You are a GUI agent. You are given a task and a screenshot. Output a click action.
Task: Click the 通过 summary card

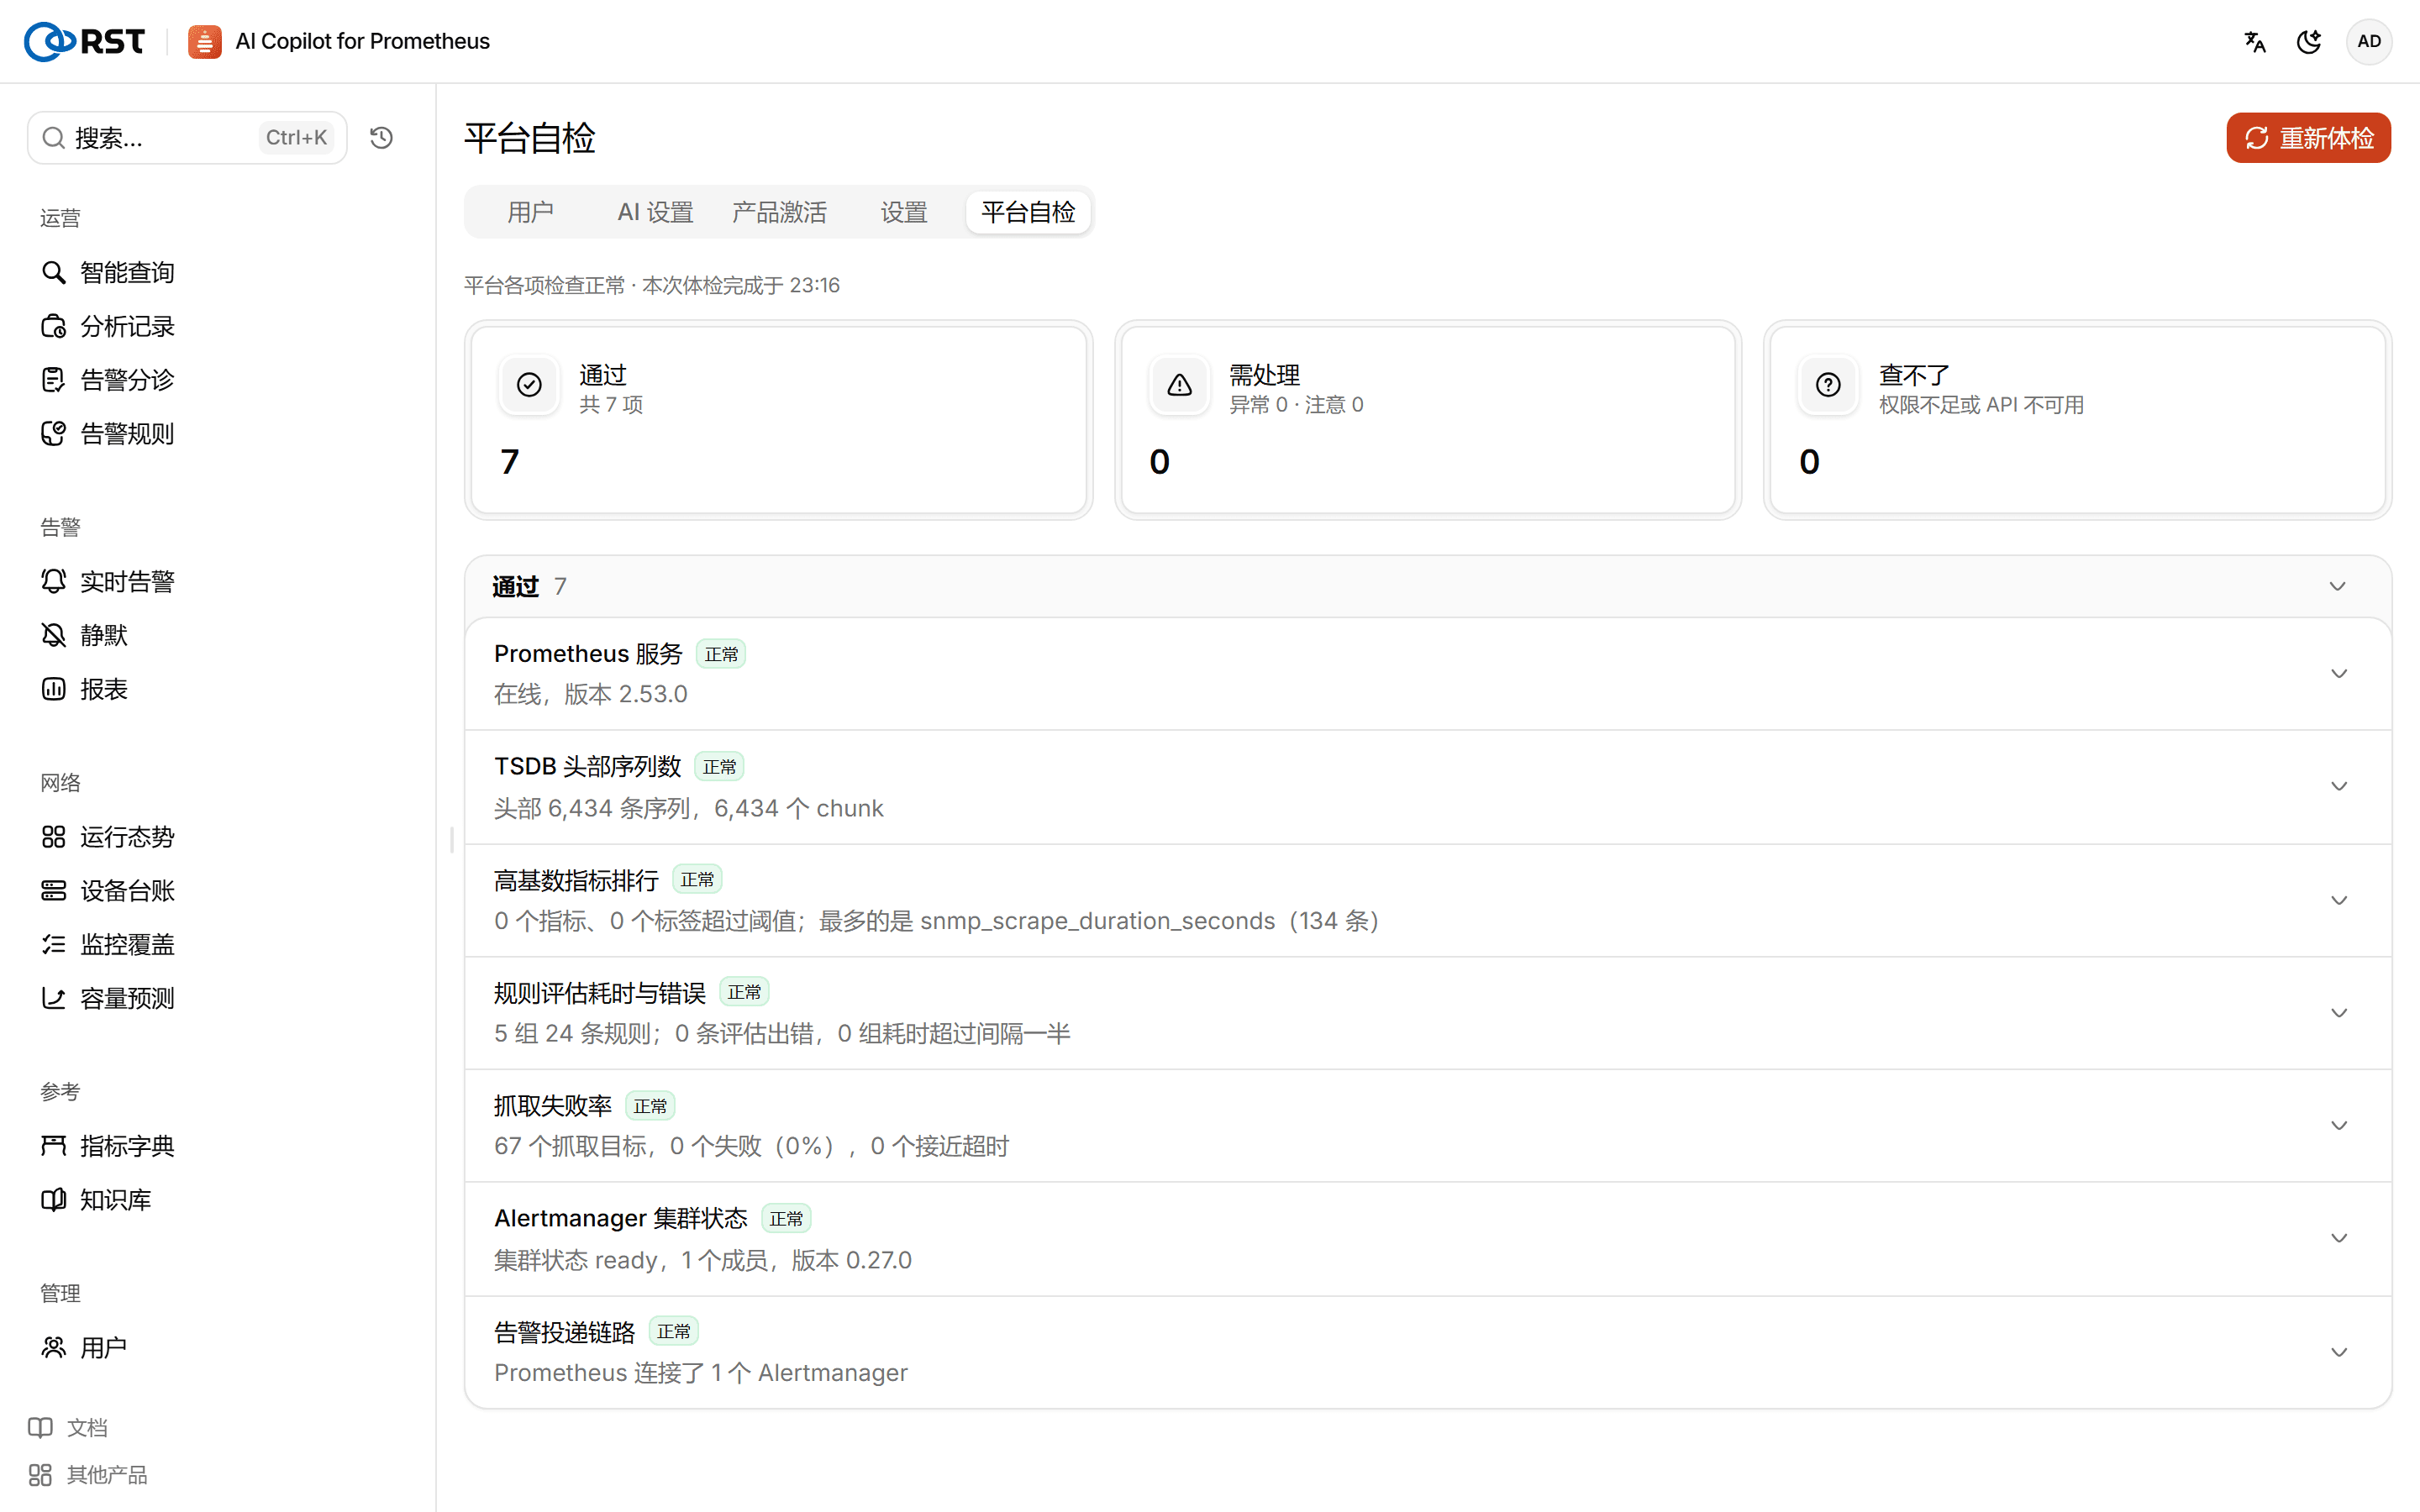[779, 420]
